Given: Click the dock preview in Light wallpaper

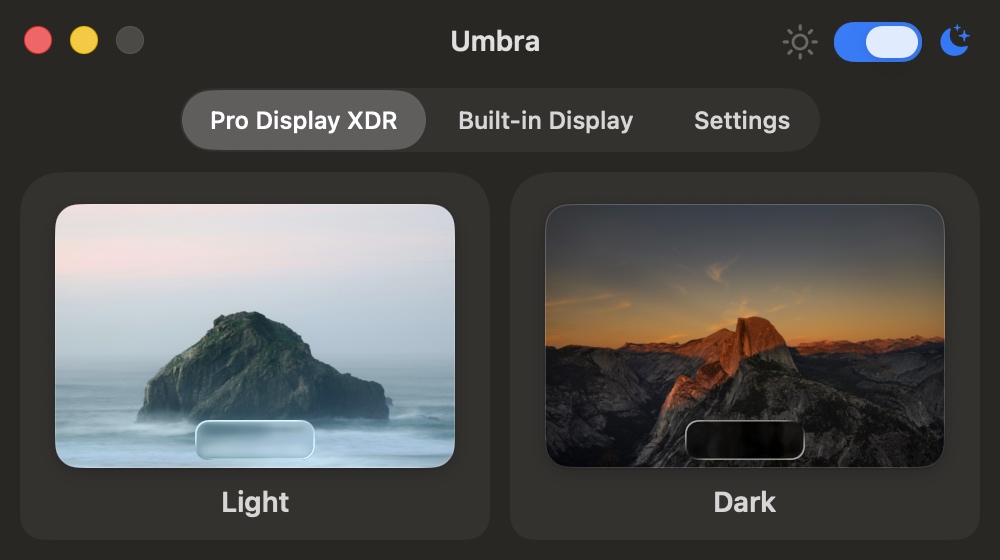Looking at the screenshot, I should [255, 440].
